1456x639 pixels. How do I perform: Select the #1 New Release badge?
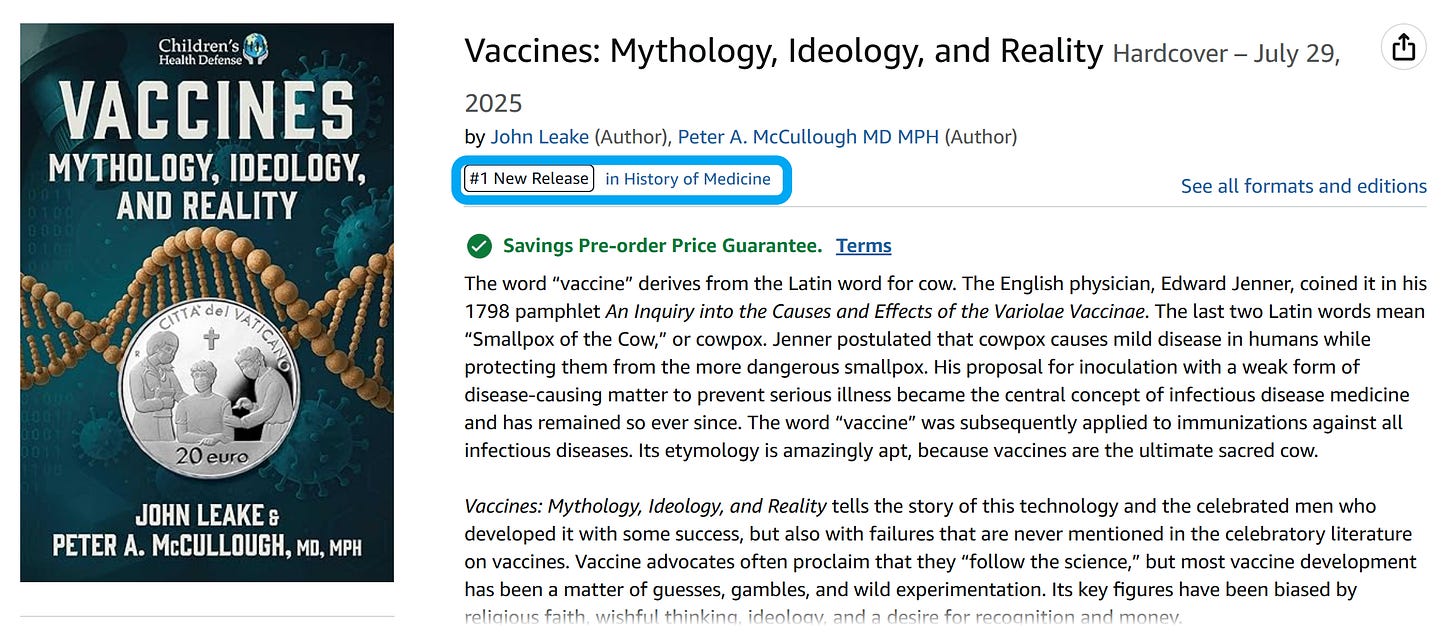coord(529,179)
